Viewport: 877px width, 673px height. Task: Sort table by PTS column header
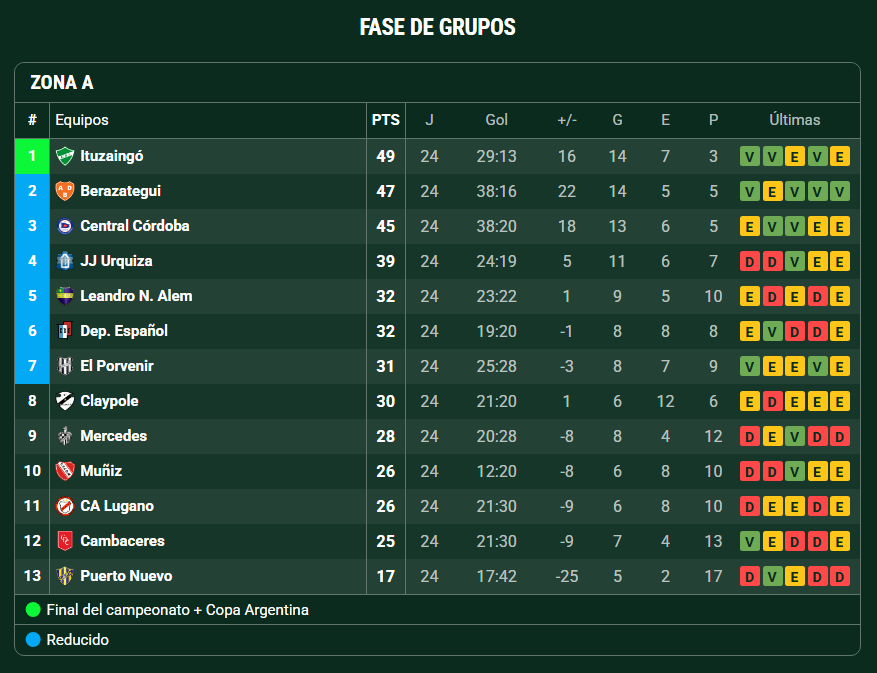386,120
